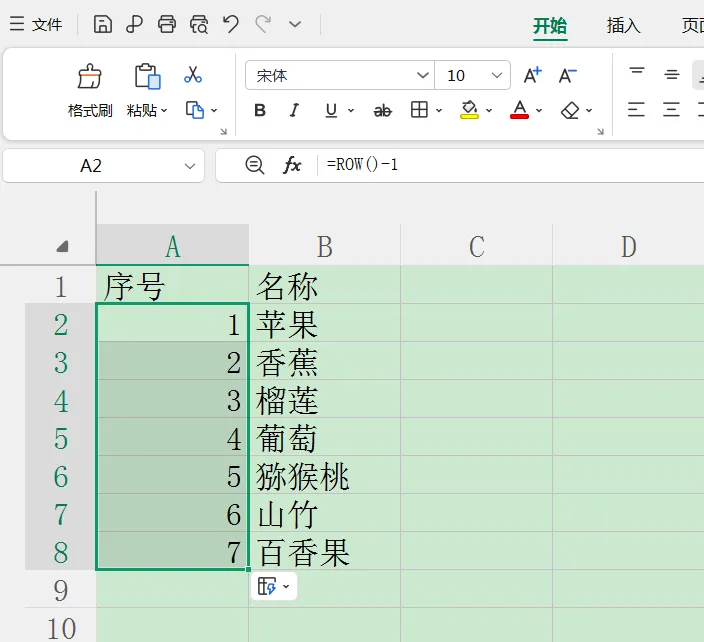Center text horizontally icon
Screen dimensions: 704x642
[672, 110]
